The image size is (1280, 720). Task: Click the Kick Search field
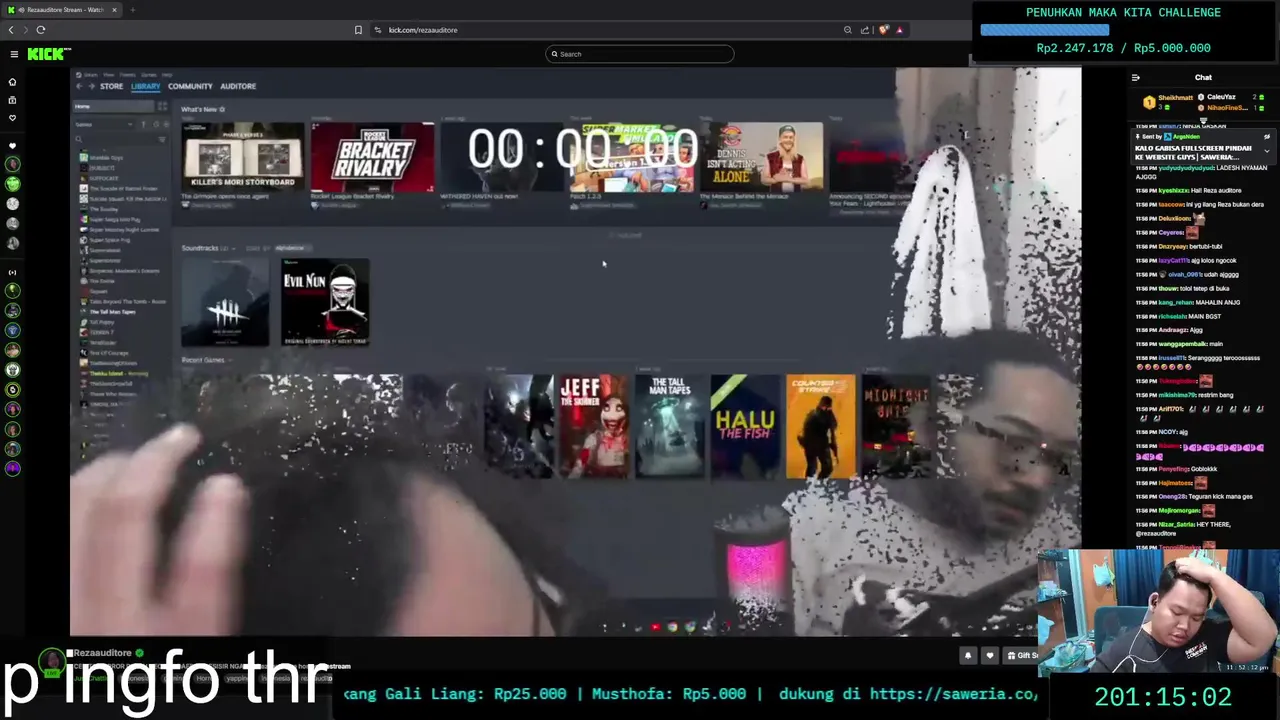pyautogui.click(x=640, y=54)
